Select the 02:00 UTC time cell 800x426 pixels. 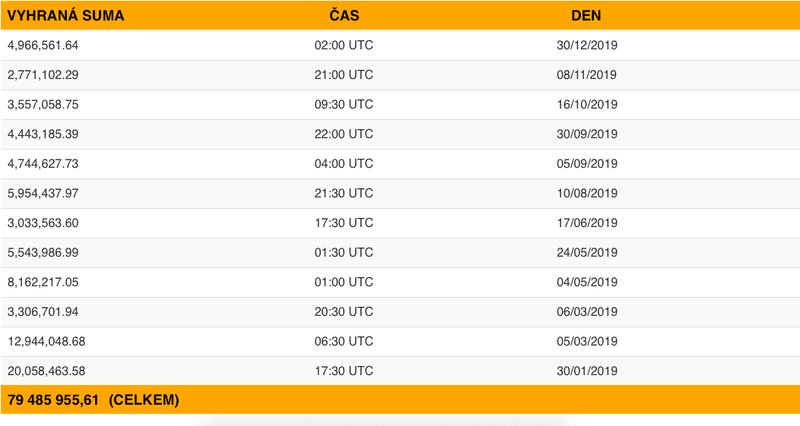coord(344,45)
